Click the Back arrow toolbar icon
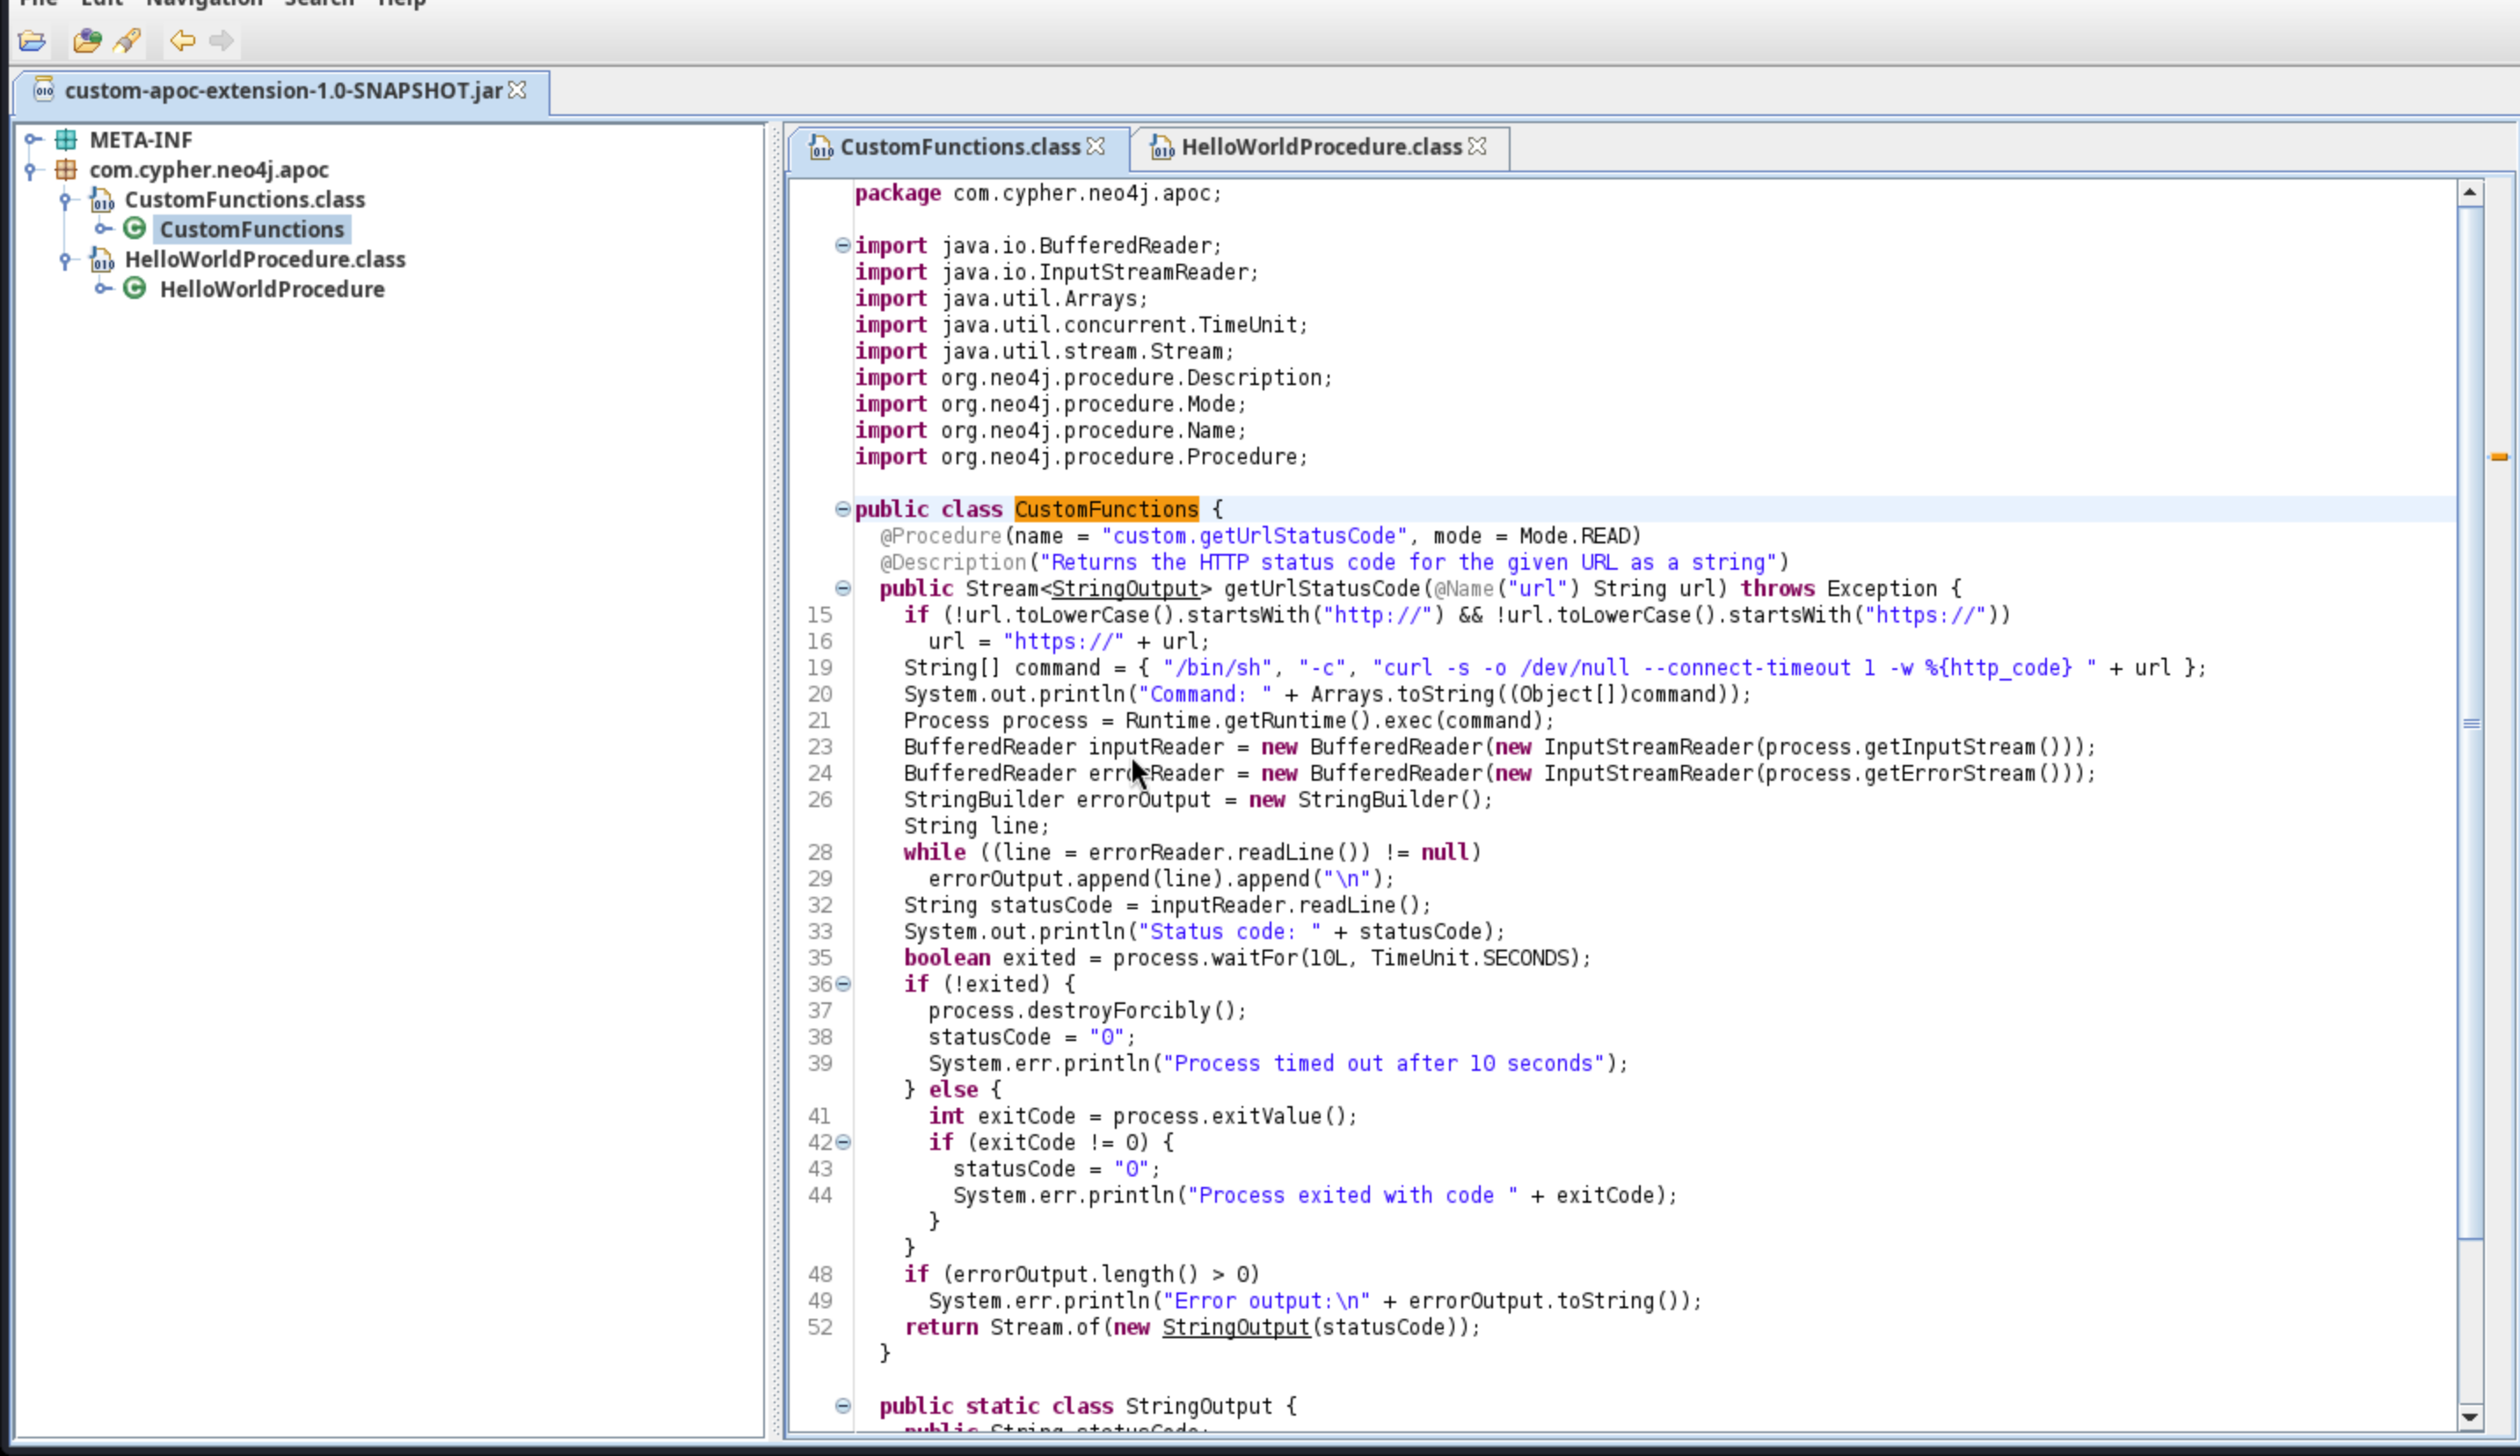Screen dimensions: 2520x1456 coord(182,41)
